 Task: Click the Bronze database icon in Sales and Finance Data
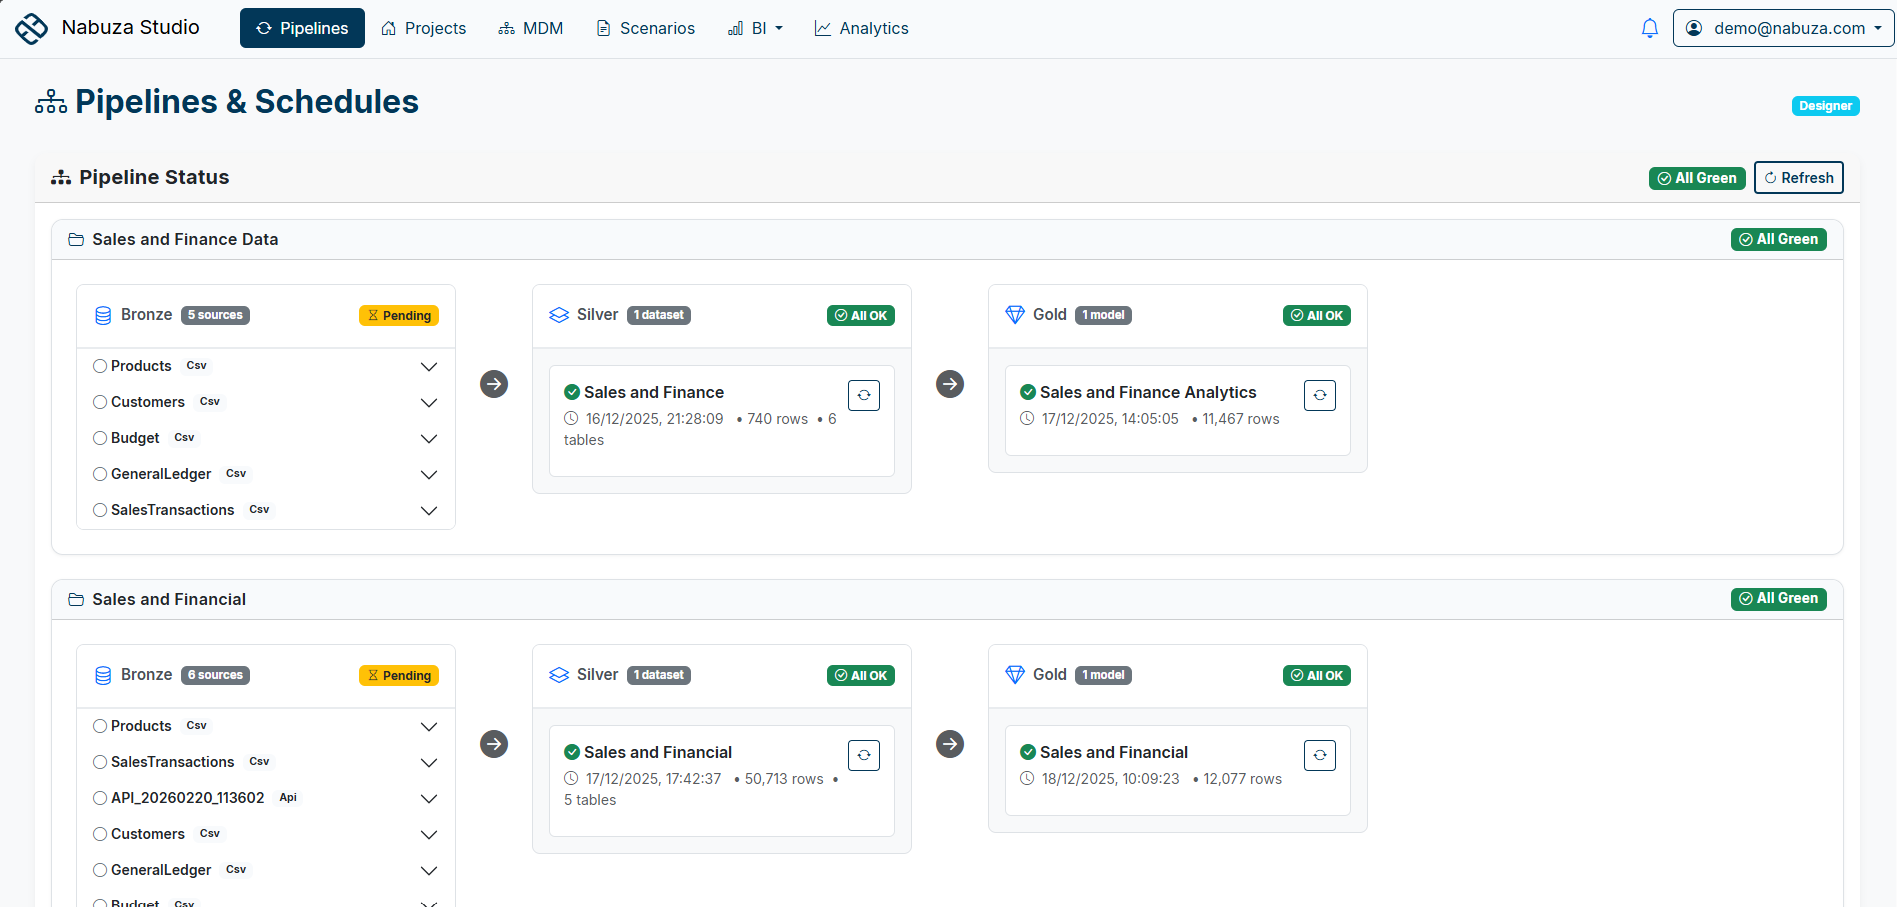click(103, 314)
